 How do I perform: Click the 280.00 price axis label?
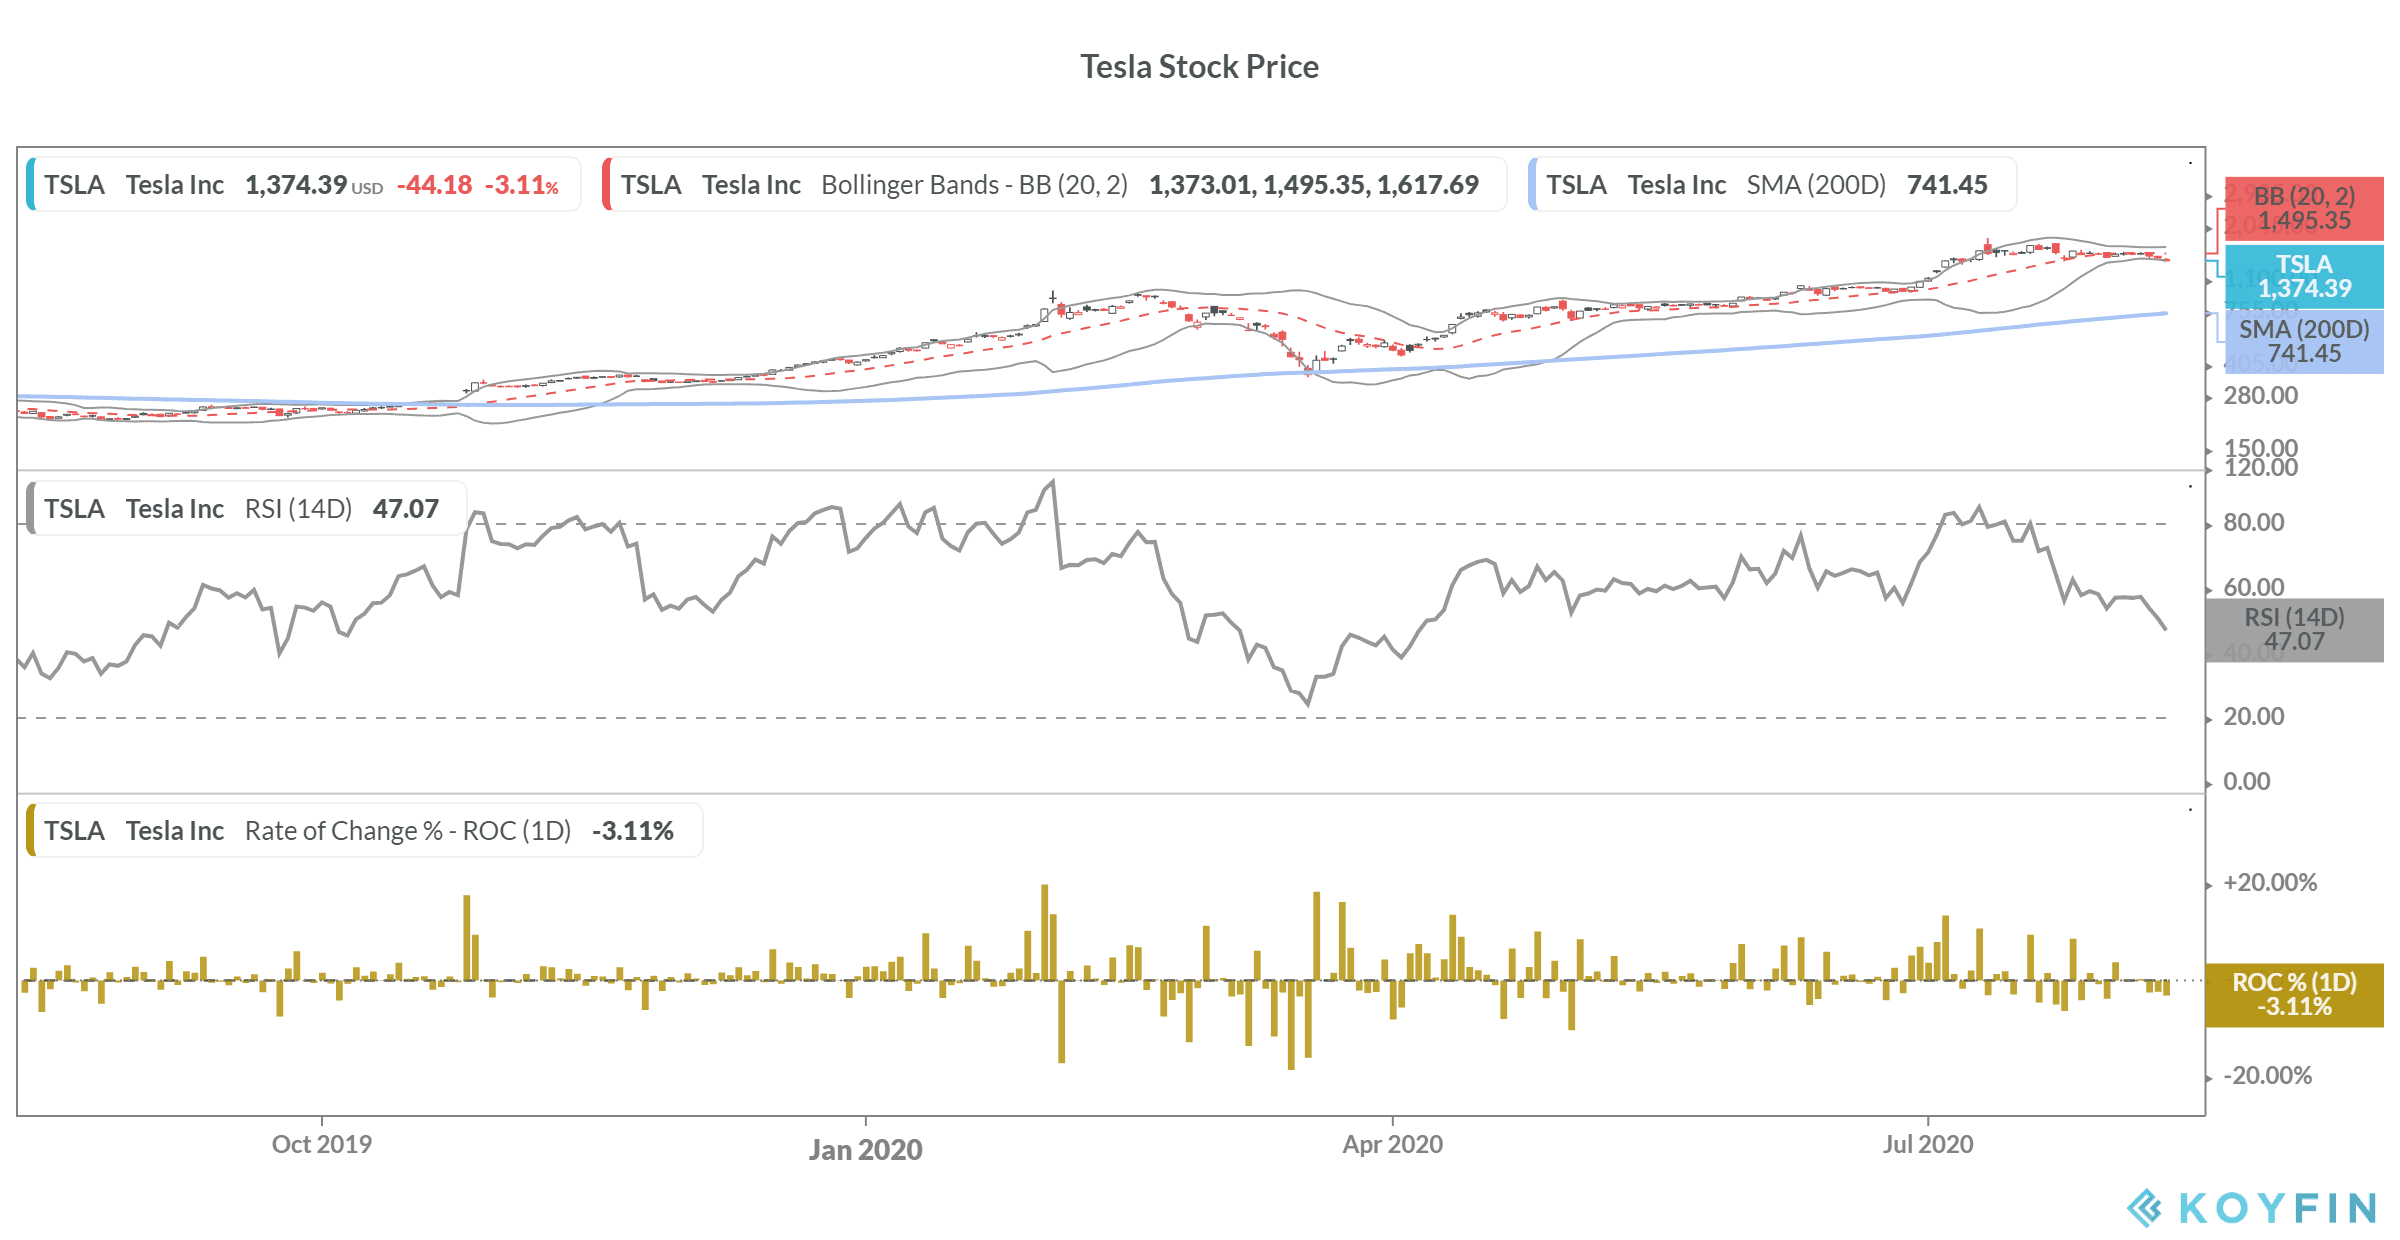click(x=2260, y=395)
